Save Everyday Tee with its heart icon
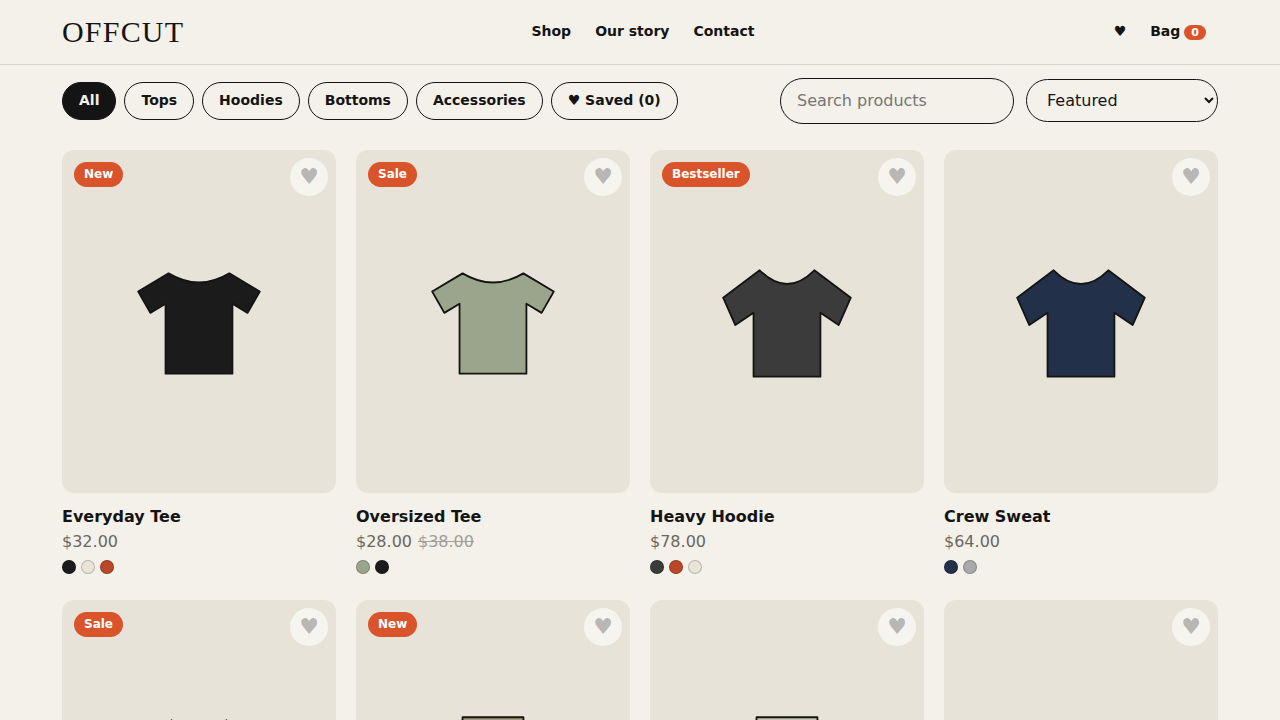Image resolution: width=1280 pixels, height=720 pixels. (309, 177)
